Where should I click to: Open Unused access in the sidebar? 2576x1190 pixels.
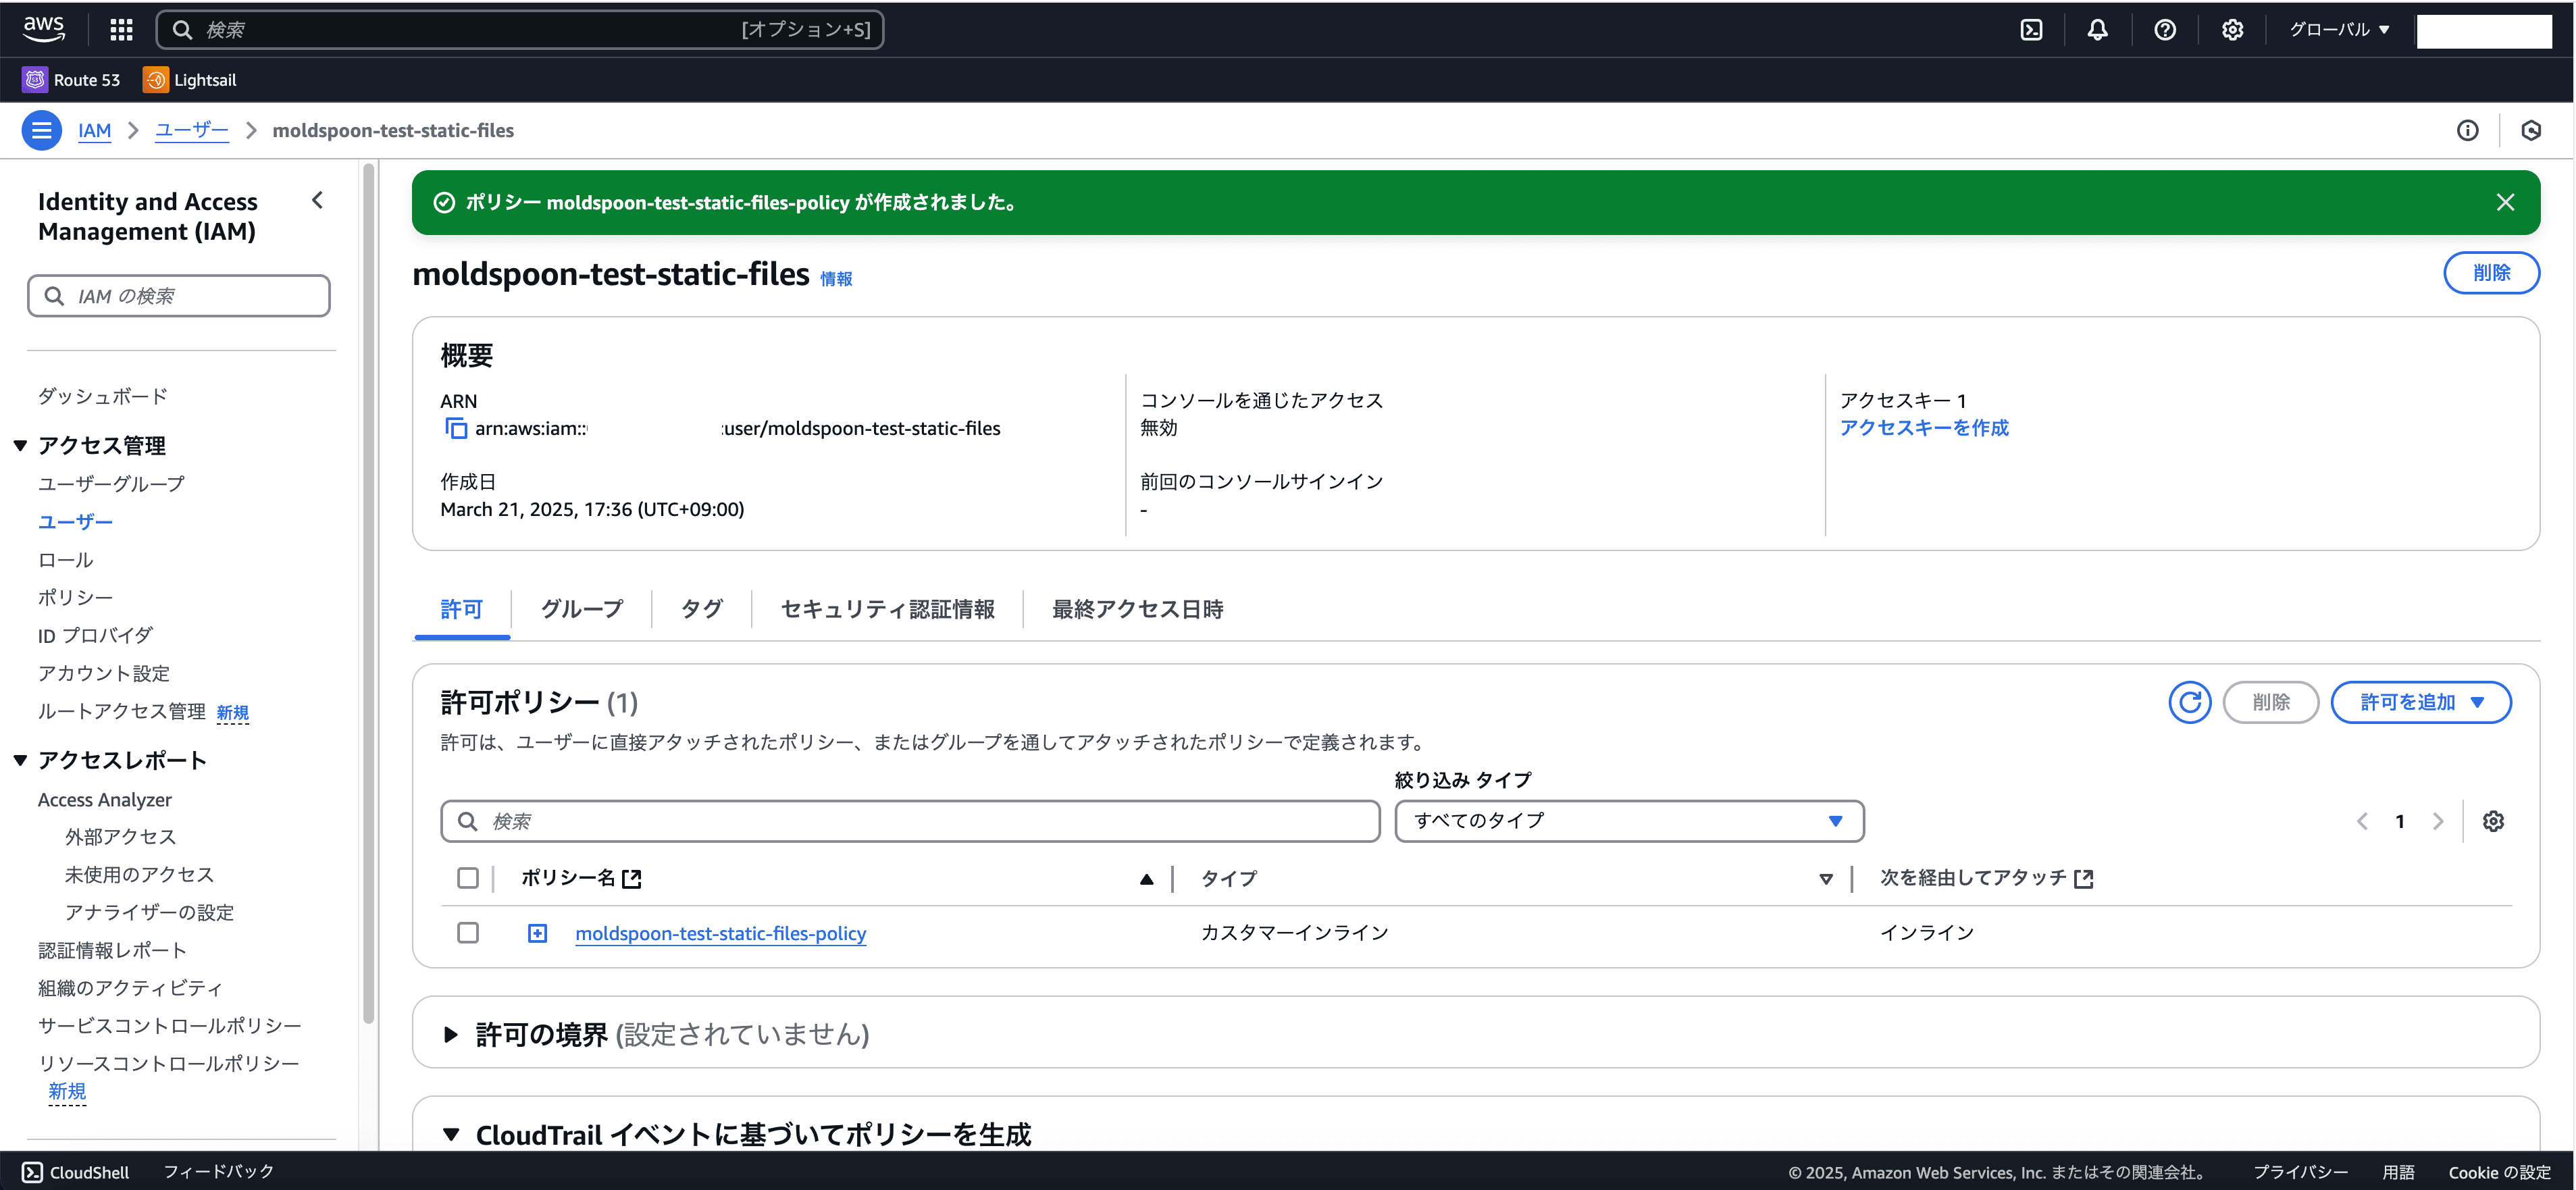click(139, 875)
